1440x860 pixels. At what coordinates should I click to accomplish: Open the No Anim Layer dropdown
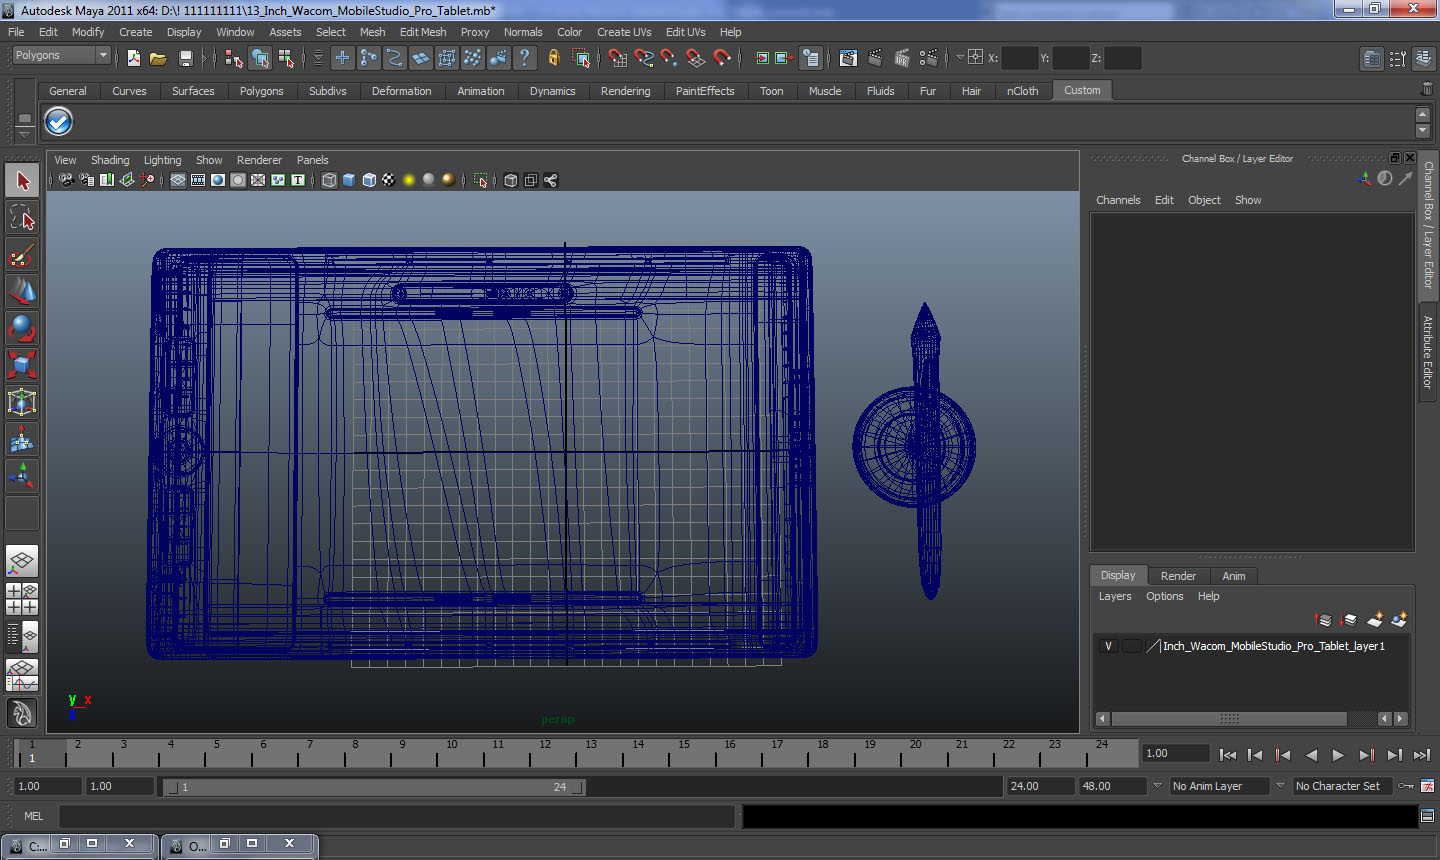click(1219, 786)
